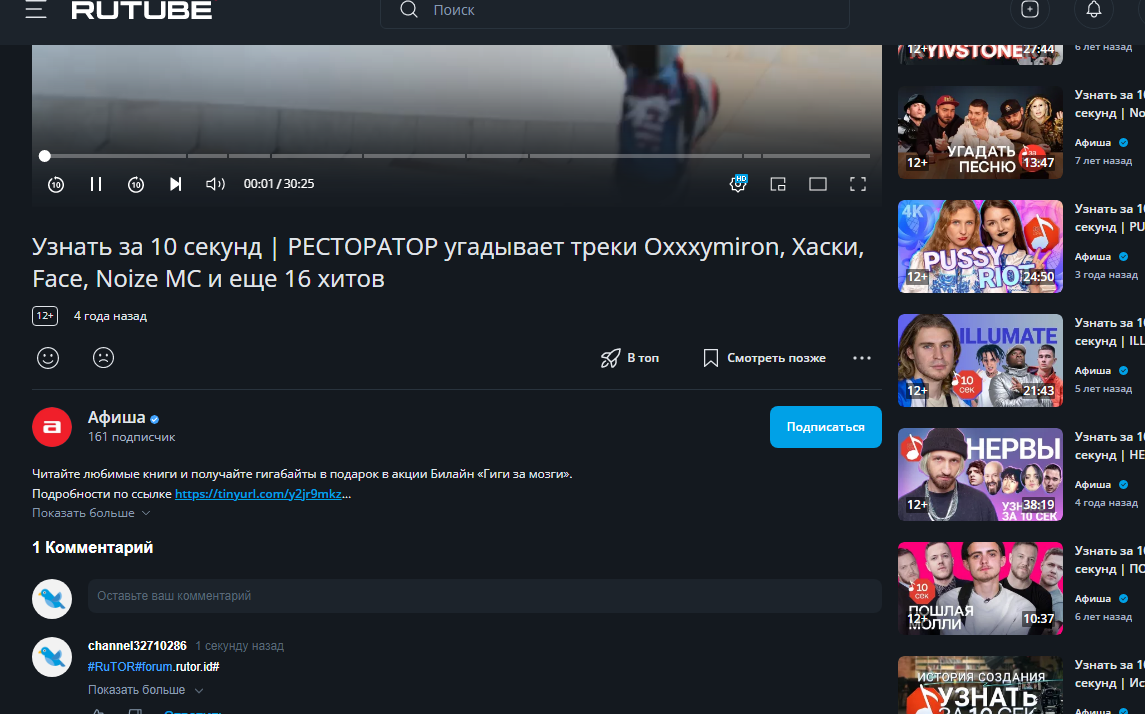The height and width of the screenshot is (714, 1145).
Task: Open the three-dots more actions menu
Action: point(862,358)
